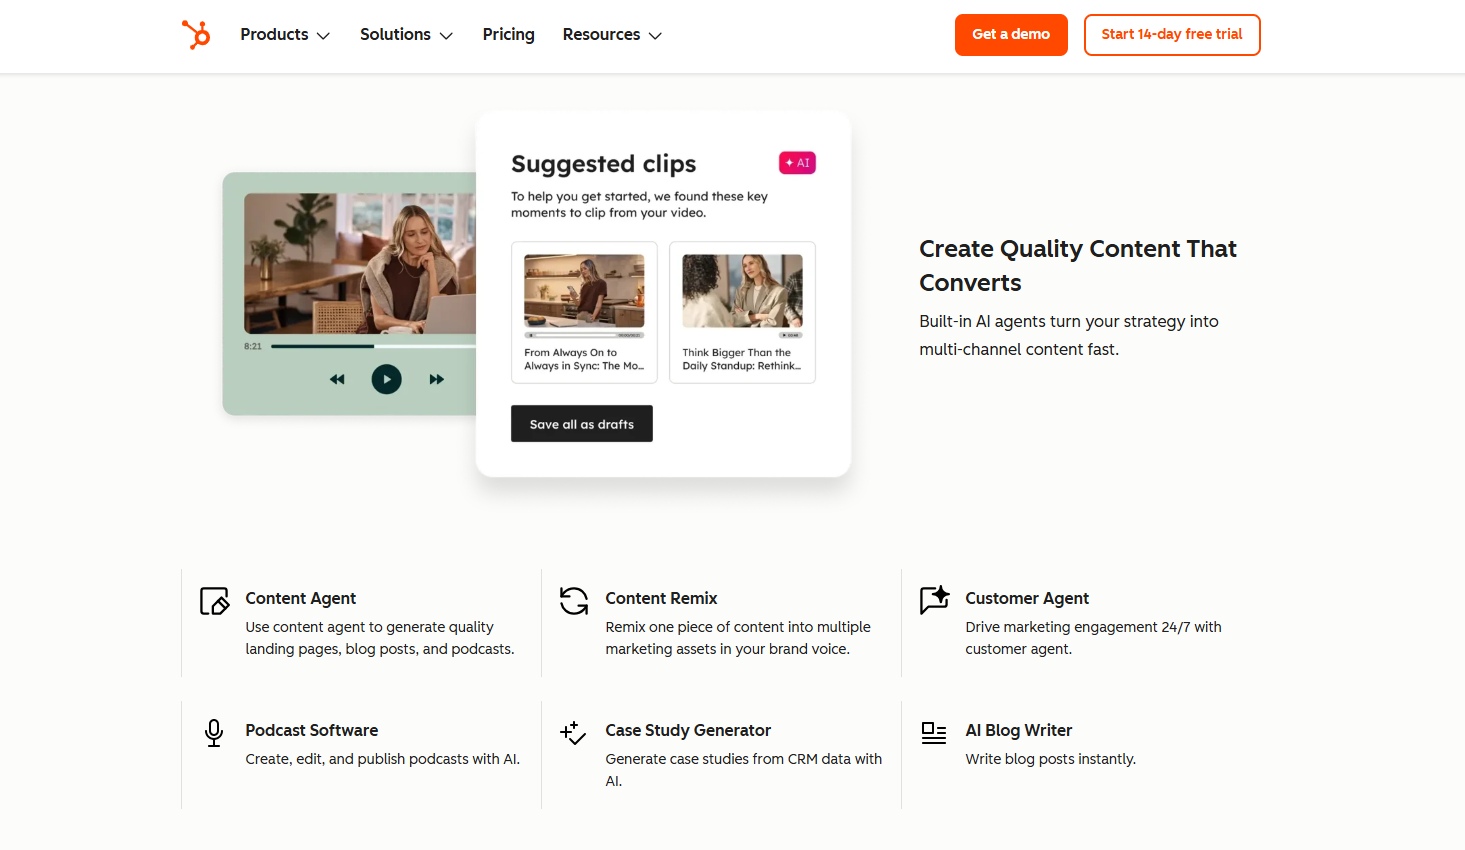Open the Solutions dropdown menu
This screenshot has height=850, width=1465.
(x=406, y=34)
